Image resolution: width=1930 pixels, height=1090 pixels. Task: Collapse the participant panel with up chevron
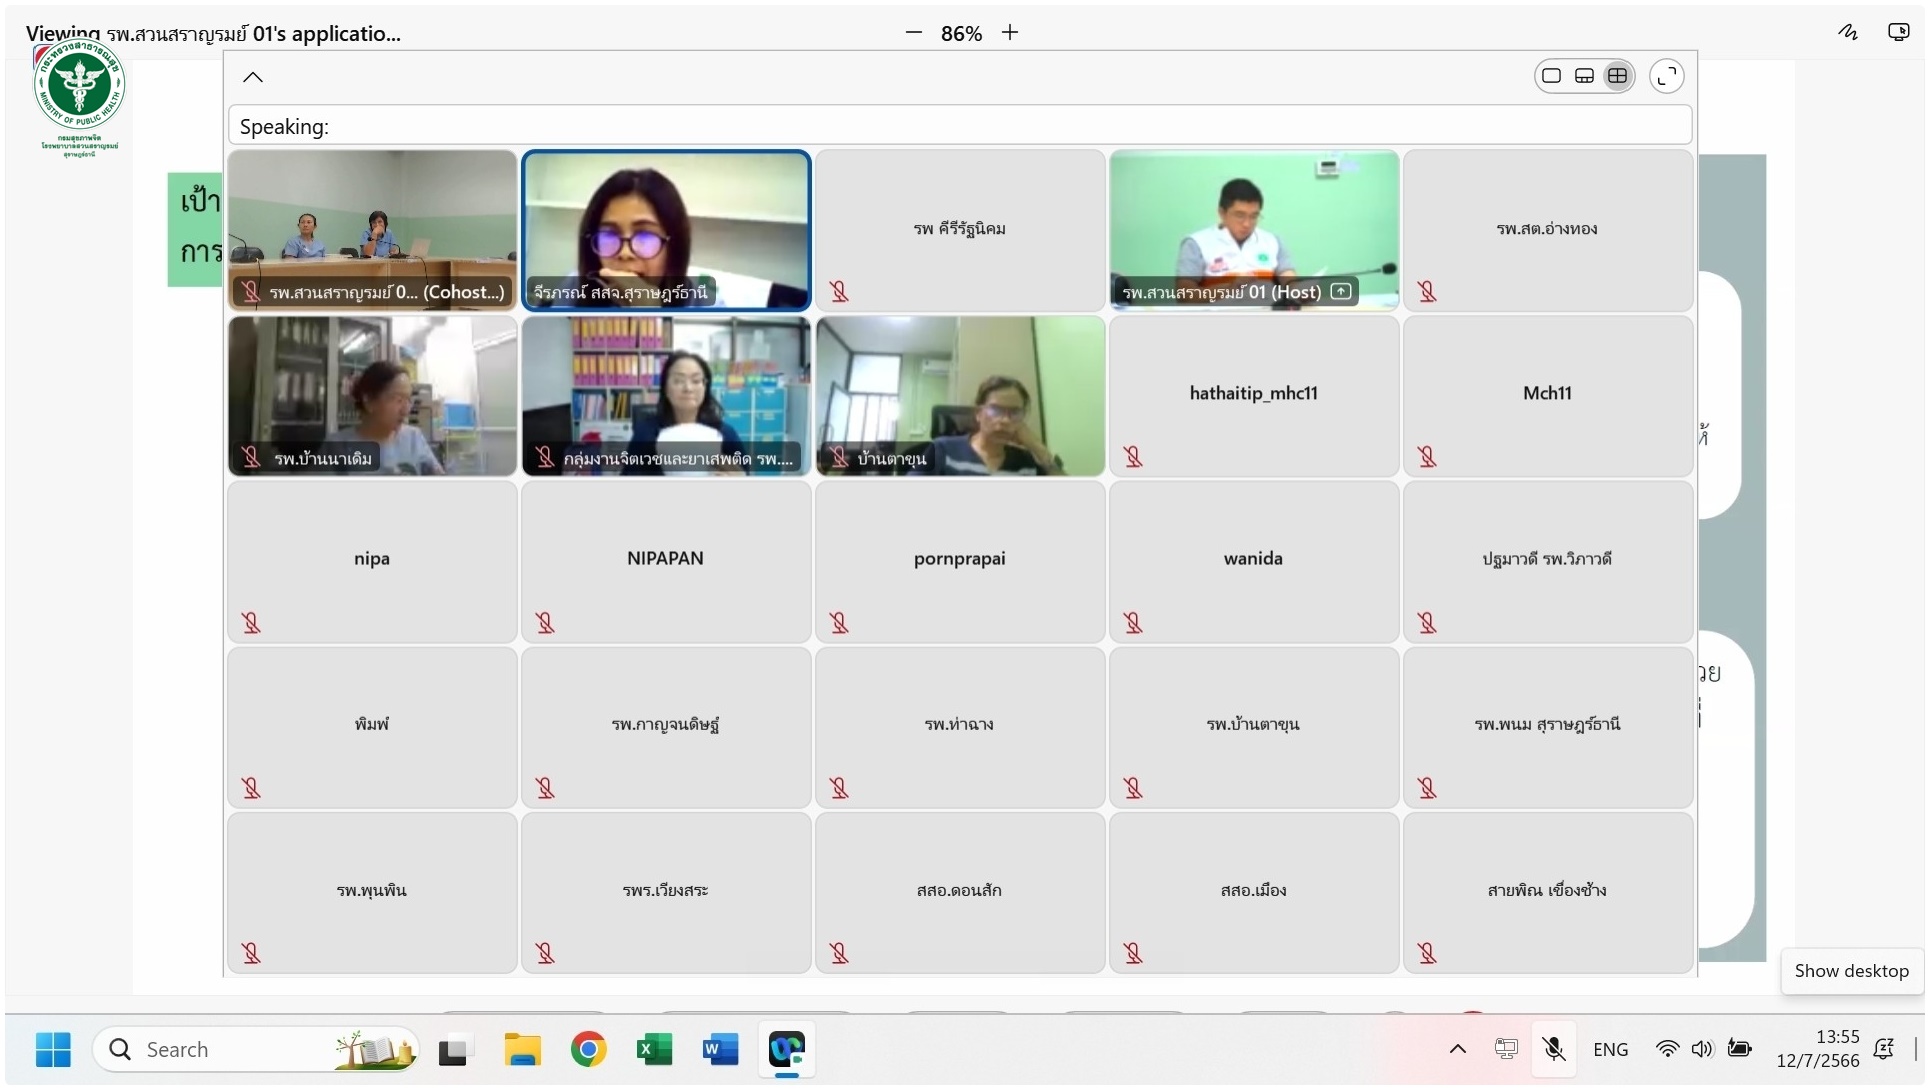tap(253, 77)
